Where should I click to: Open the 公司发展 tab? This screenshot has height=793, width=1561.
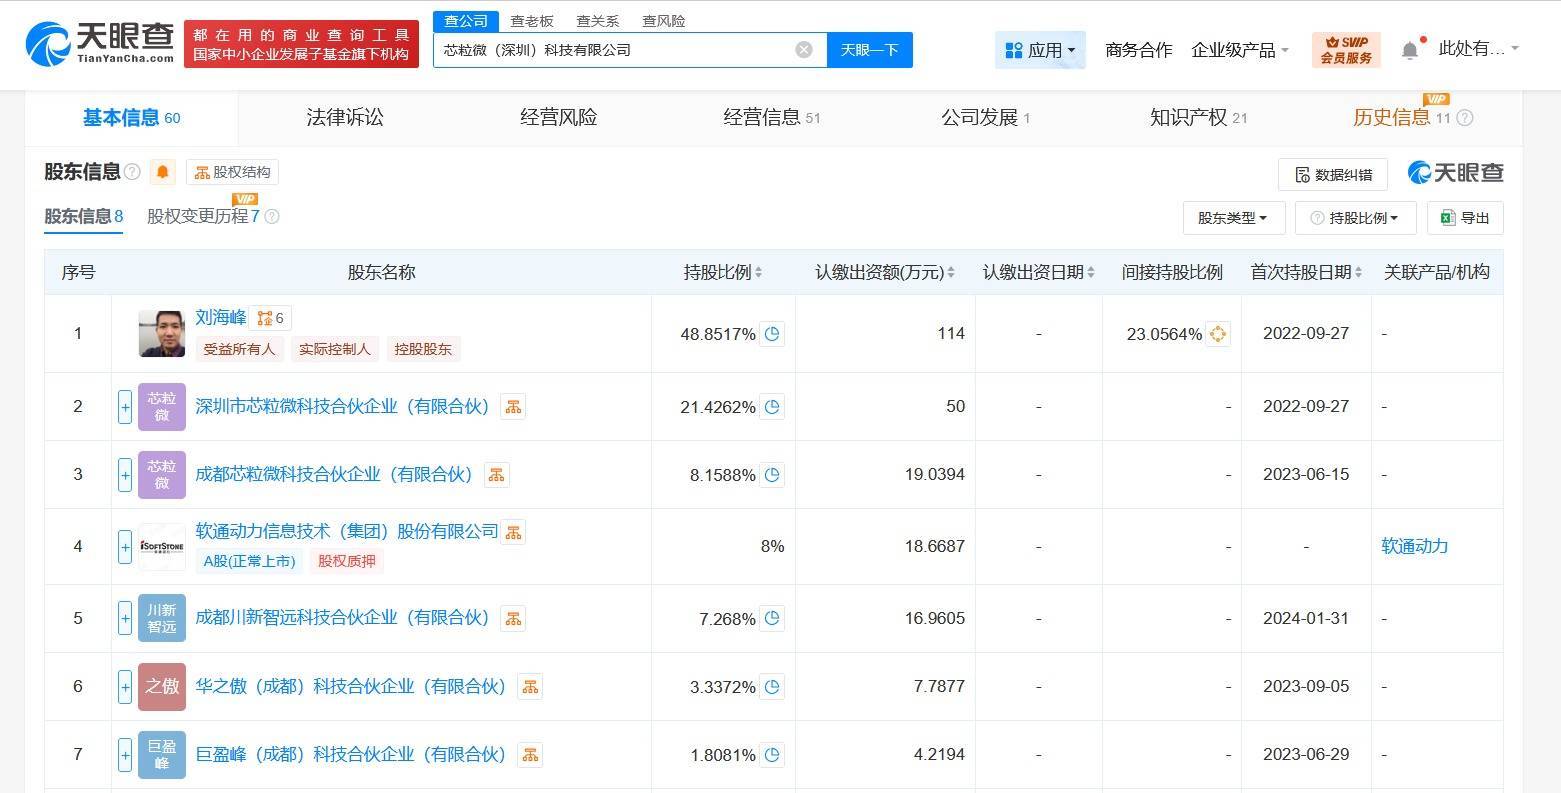[x=985, y=118]
